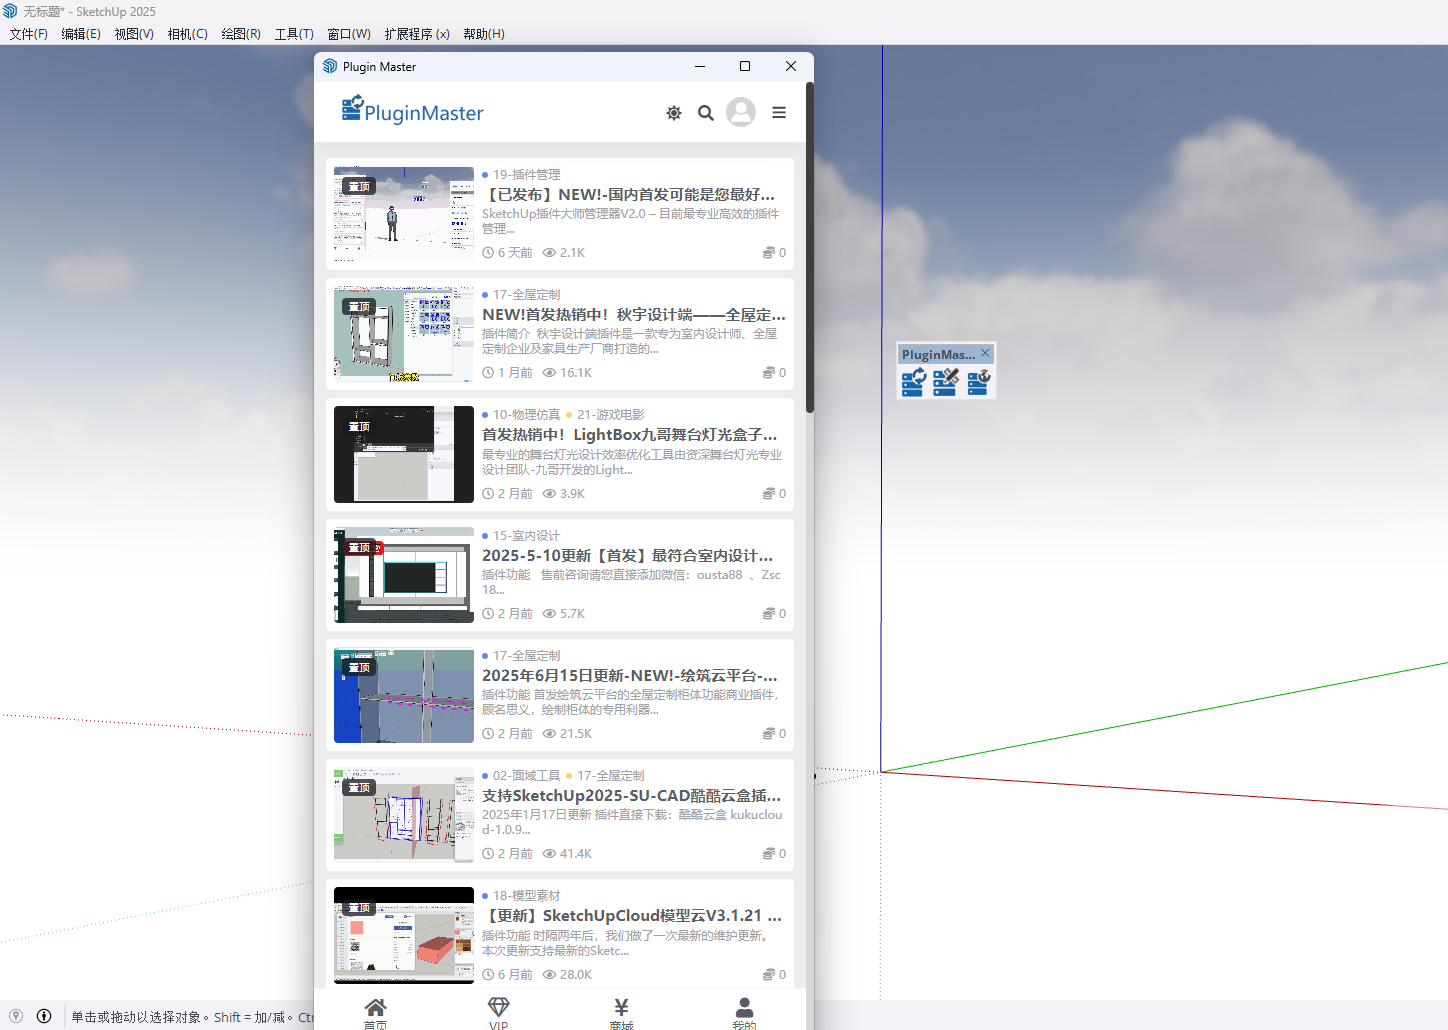This screenshot has width=1448, height=1030.
Task: Switch to the VIP tab
Action: (x=498, y=1012)
